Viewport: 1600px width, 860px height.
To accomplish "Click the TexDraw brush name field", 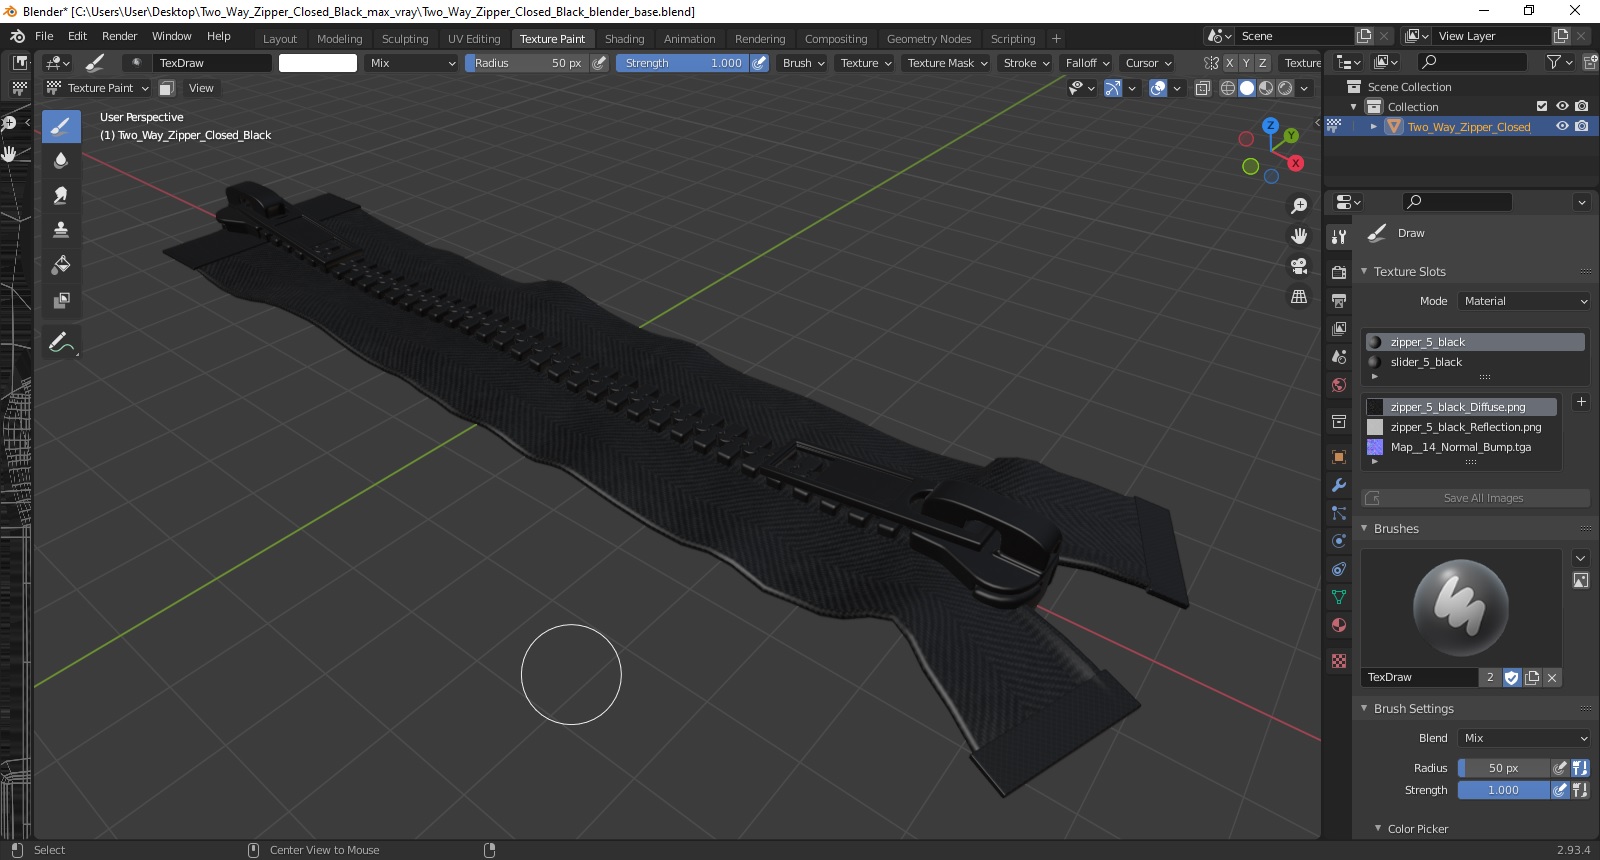I will click(1419, 677).
